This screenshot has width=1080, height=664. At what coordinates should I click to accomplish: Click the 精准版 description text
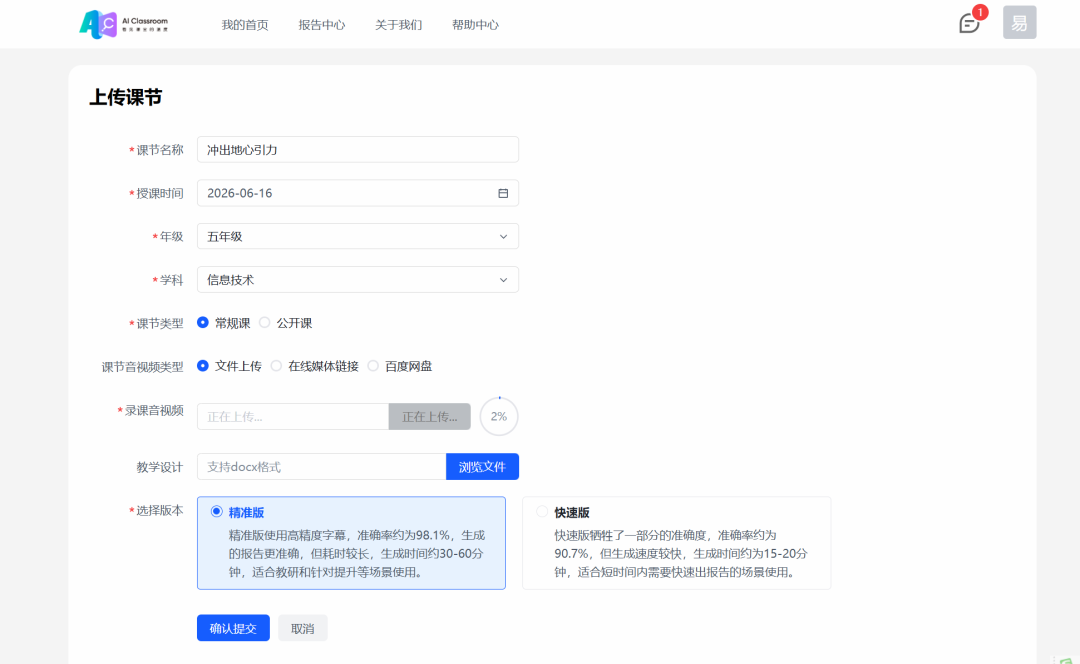(x=357, y=554)
